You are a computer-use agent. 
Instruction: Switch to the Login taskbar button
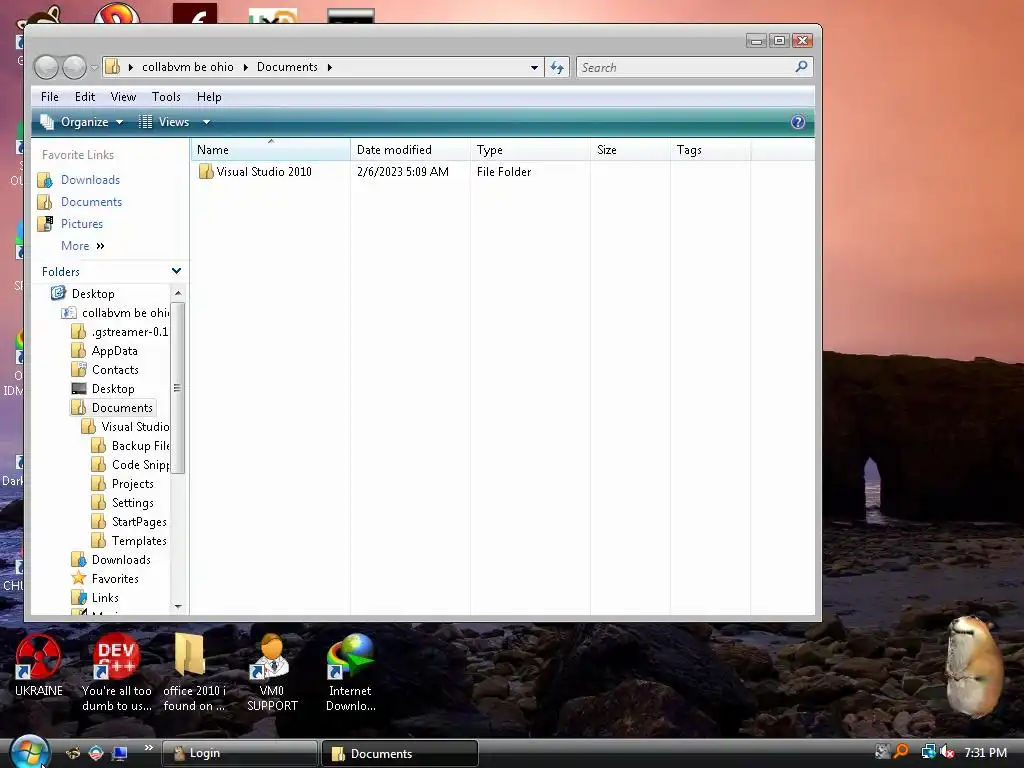pyautogui.click(x=239, y=753)
